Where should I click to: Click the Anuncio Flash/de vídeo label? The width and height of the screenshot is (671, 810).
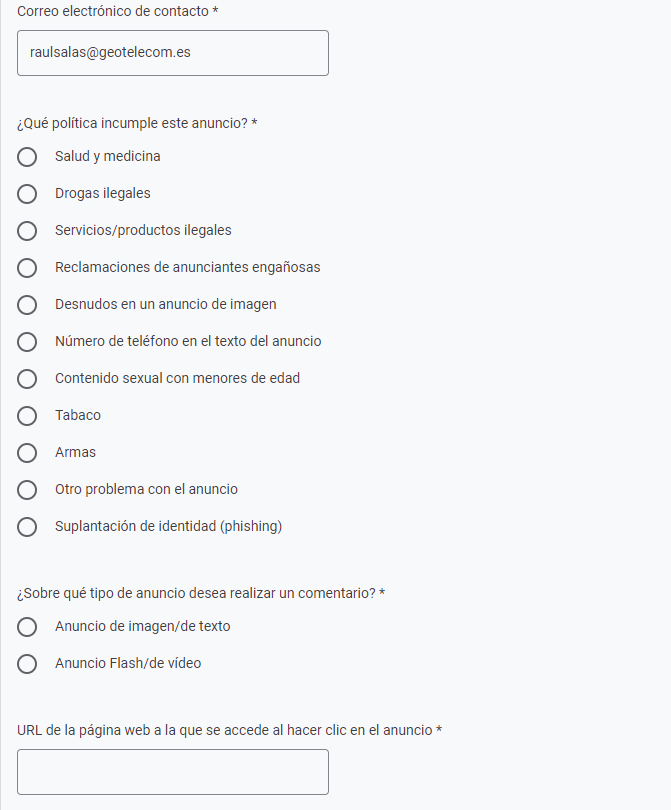[128, 663]
